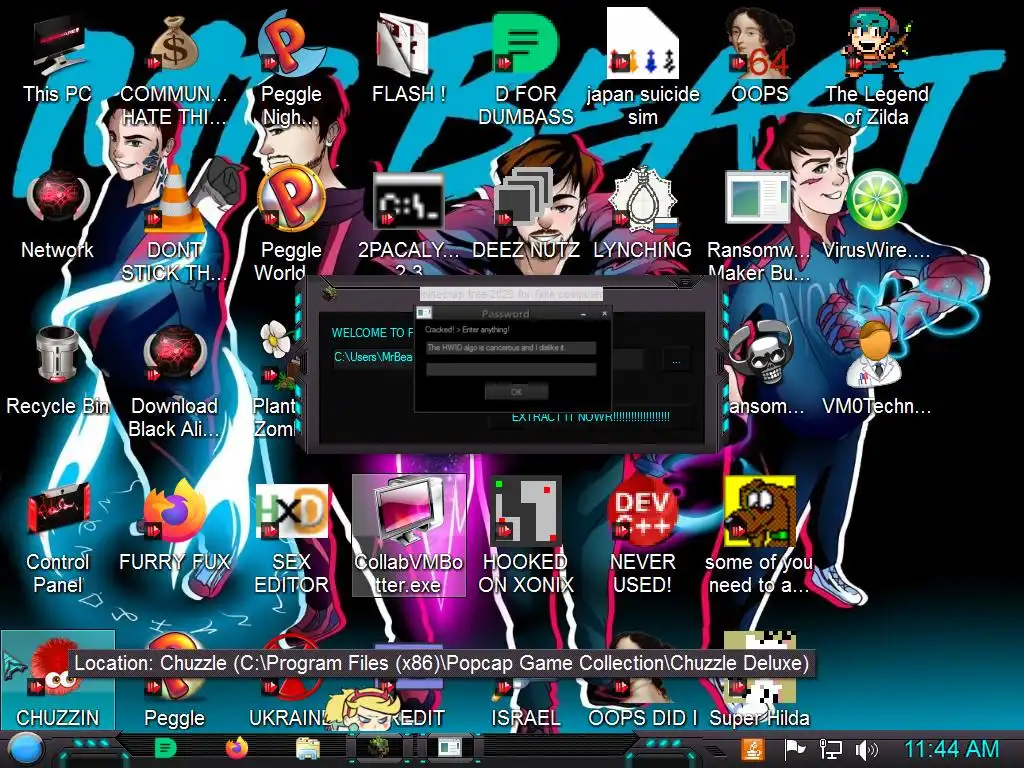
Task: Launch the green chat app taskbar icon
Action: 165,748
